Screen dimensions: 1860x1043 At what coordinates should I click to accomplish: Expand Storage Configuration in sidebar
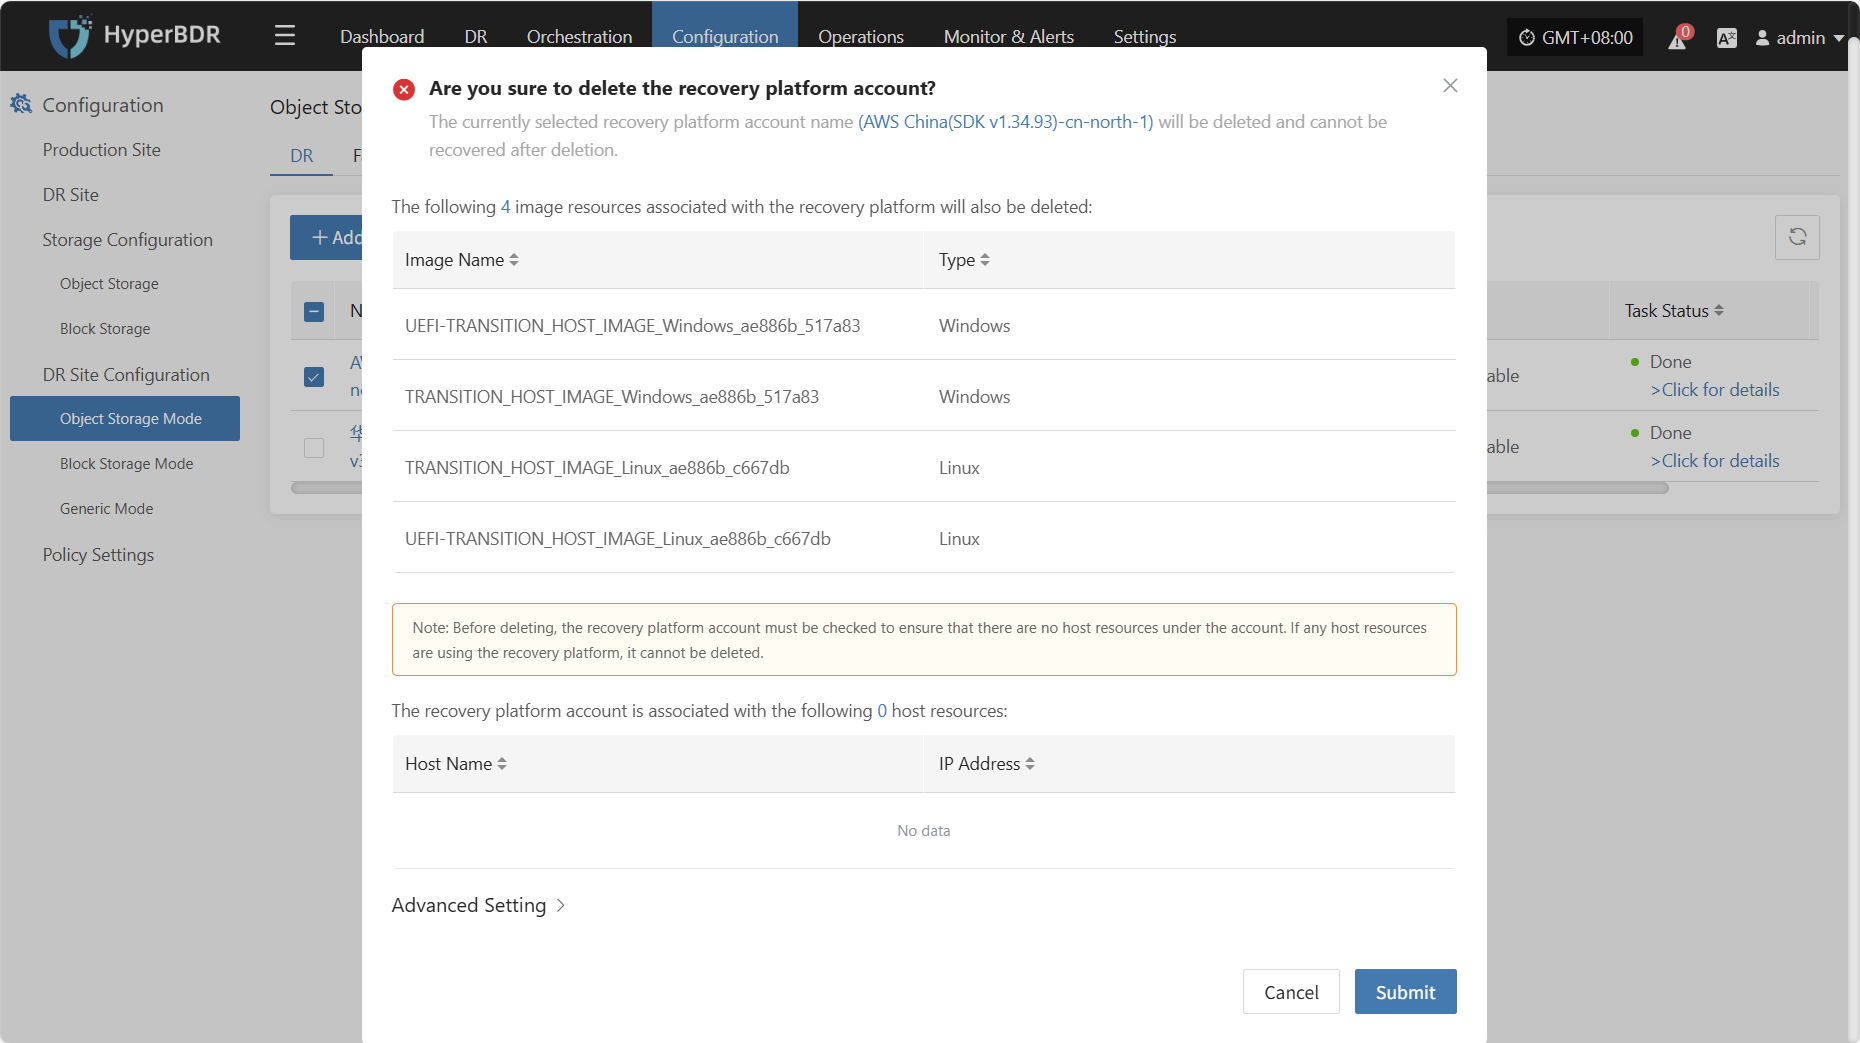128,240
